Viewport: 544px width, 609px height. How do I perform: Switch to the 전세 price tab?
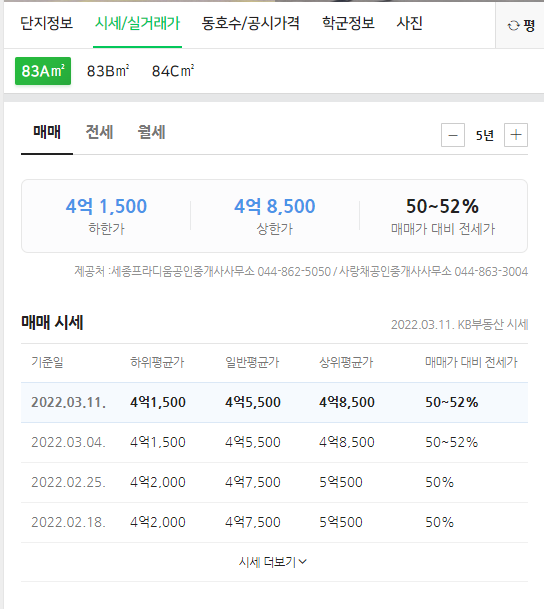[99, 132]
